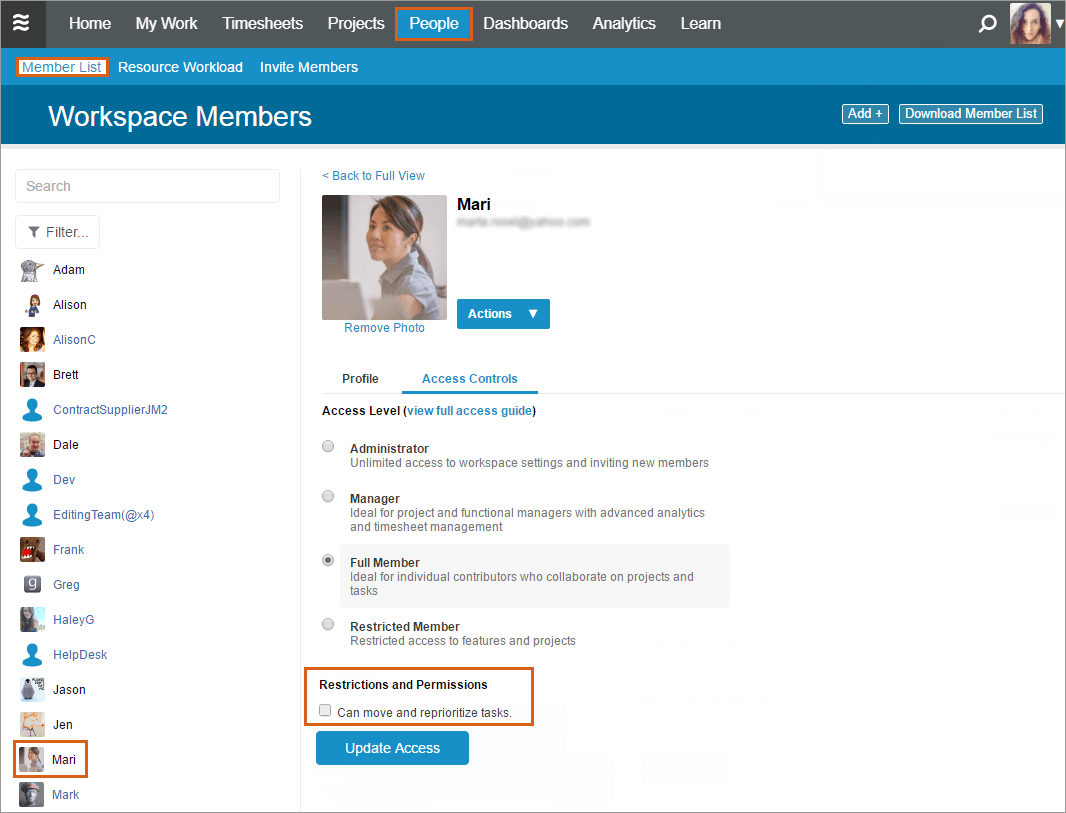This screenshot has height=813, width=1066.
Task: Select the Restricted Member access level
Action: tap(328, 624)
